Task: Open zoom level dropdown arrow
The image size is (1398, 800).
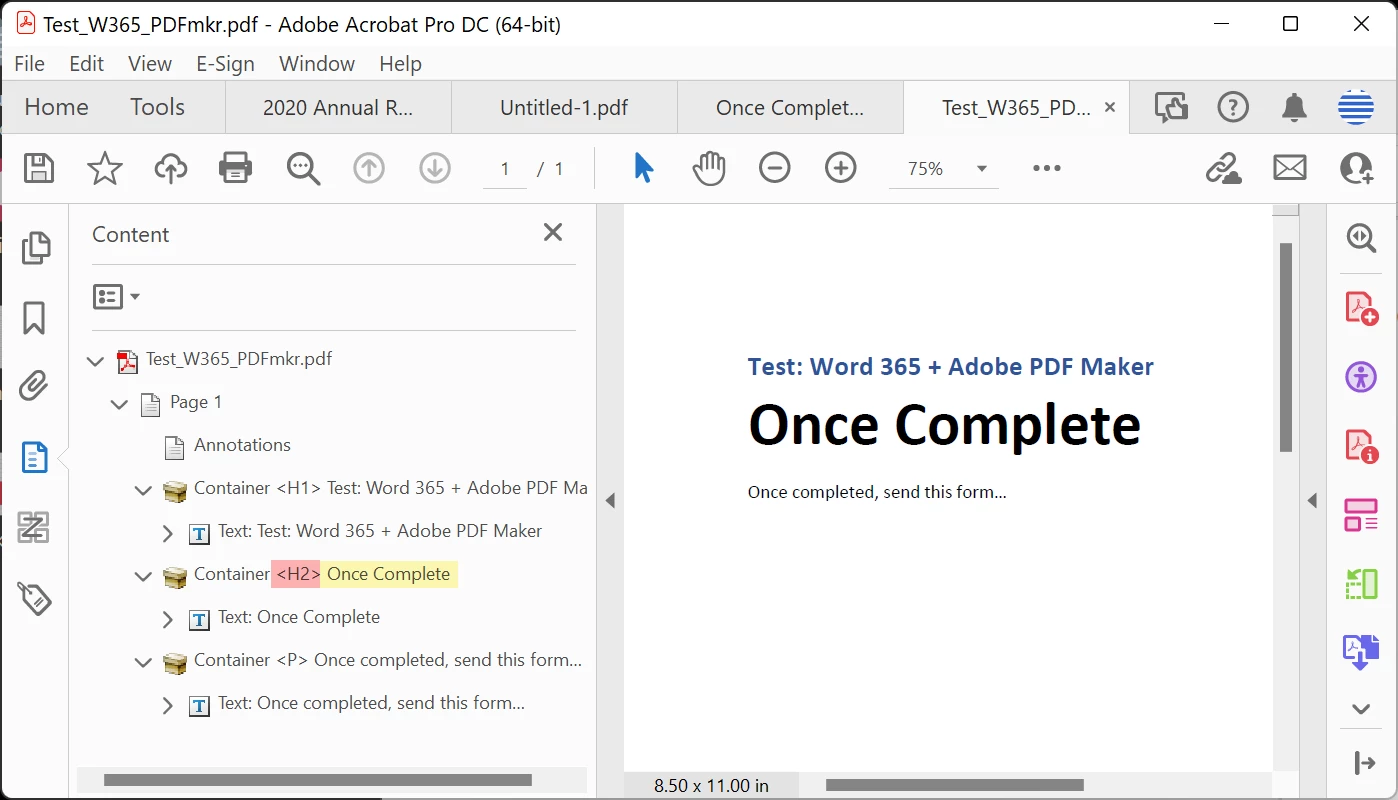Action: 982,169
